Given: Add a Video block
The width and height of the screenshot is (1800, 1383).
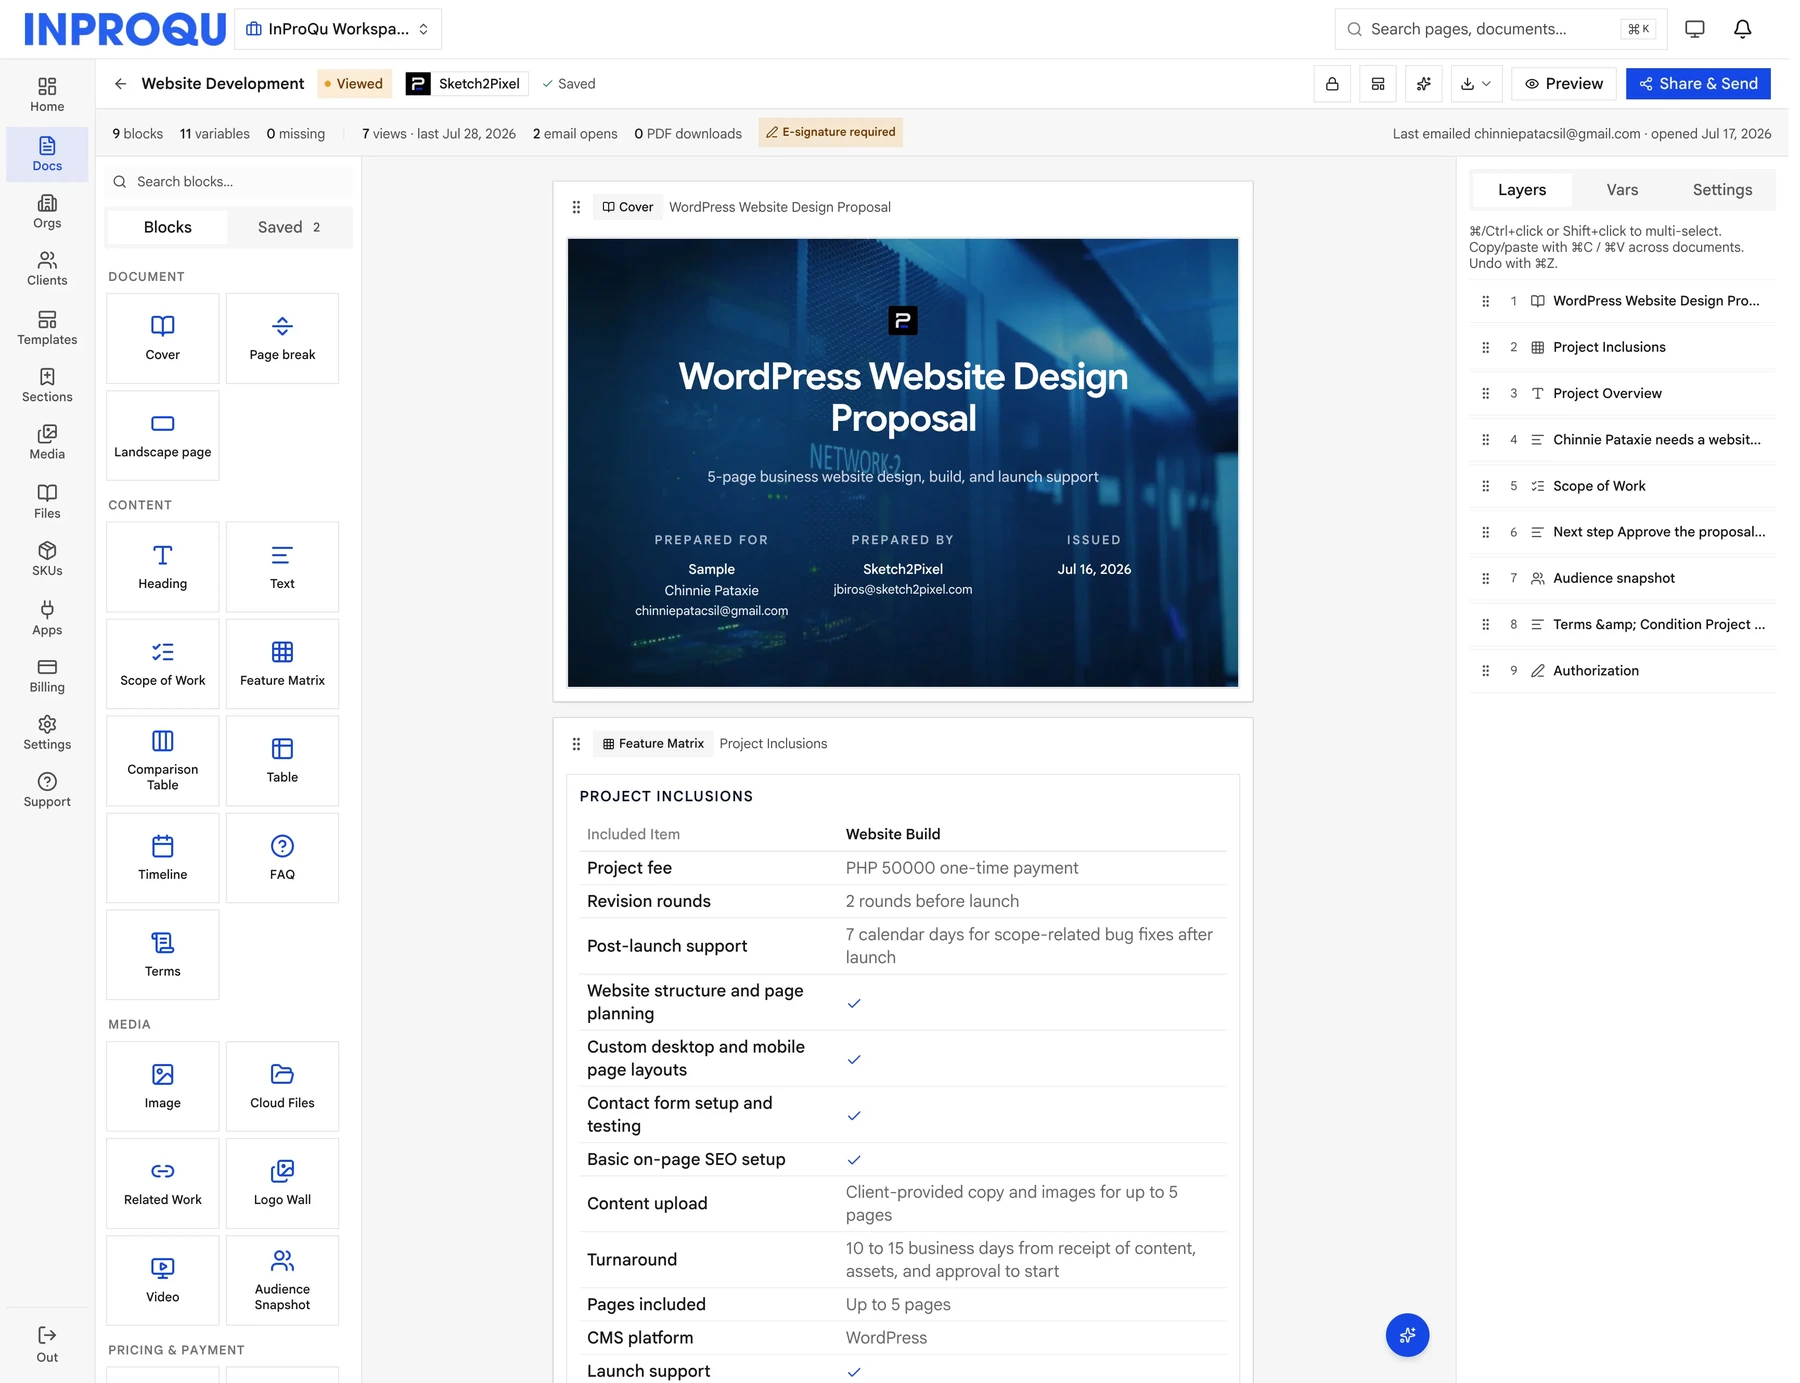Looking at the screenshot, I should click(163, 1281).
